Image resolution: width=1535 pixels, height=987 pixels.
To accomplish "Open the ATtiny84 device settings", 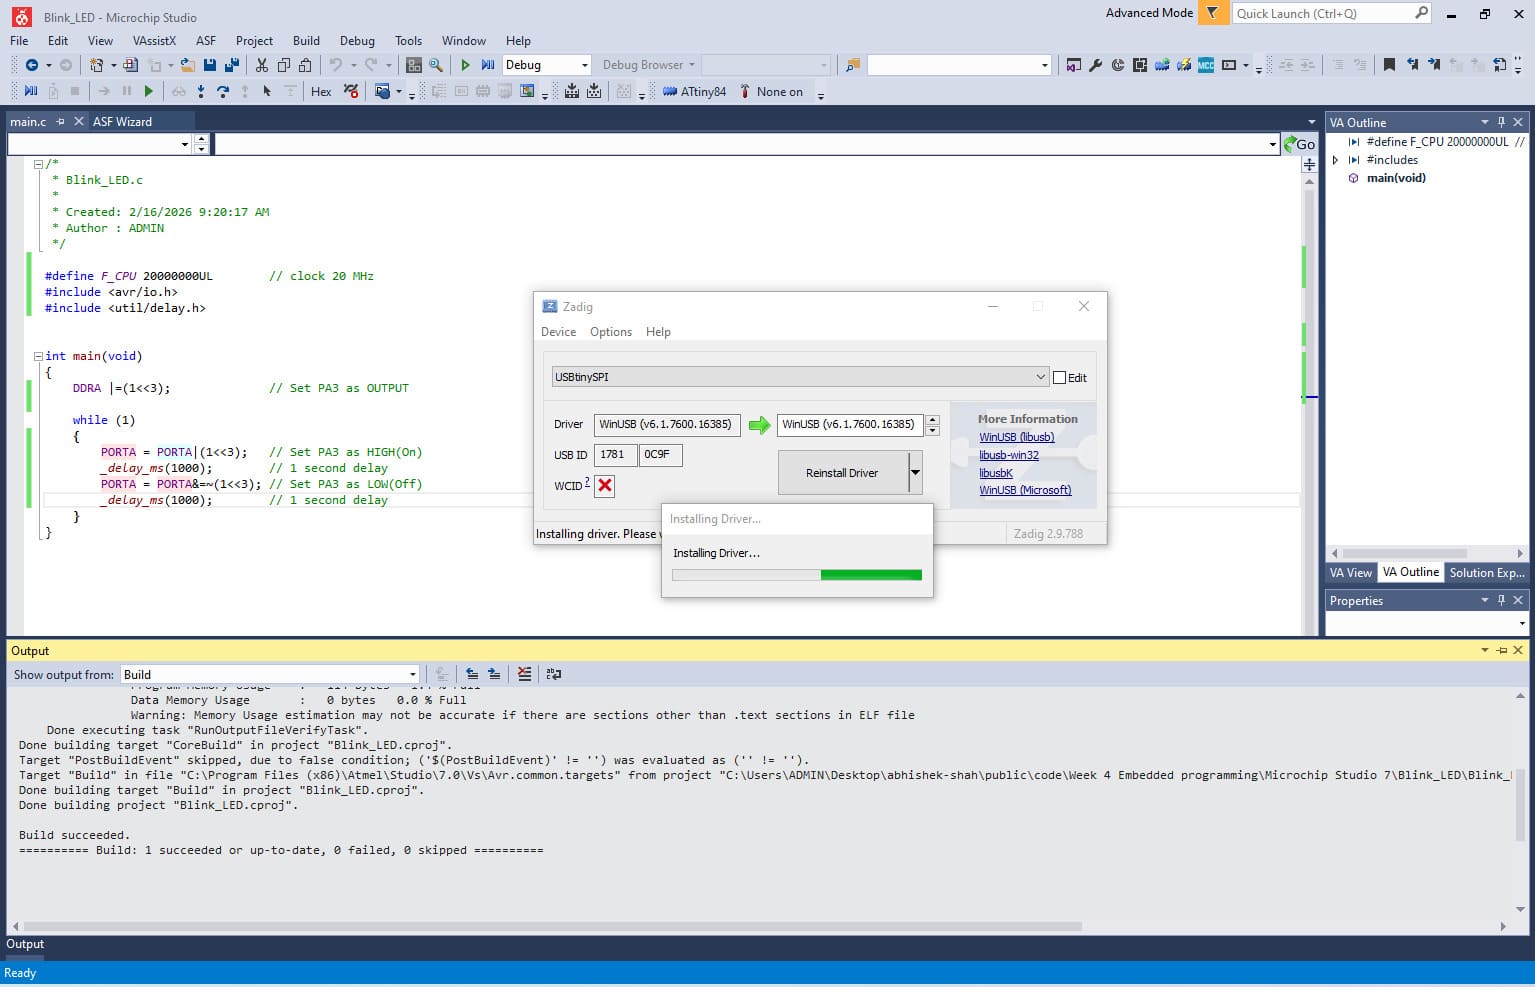I will pos(694,92).
